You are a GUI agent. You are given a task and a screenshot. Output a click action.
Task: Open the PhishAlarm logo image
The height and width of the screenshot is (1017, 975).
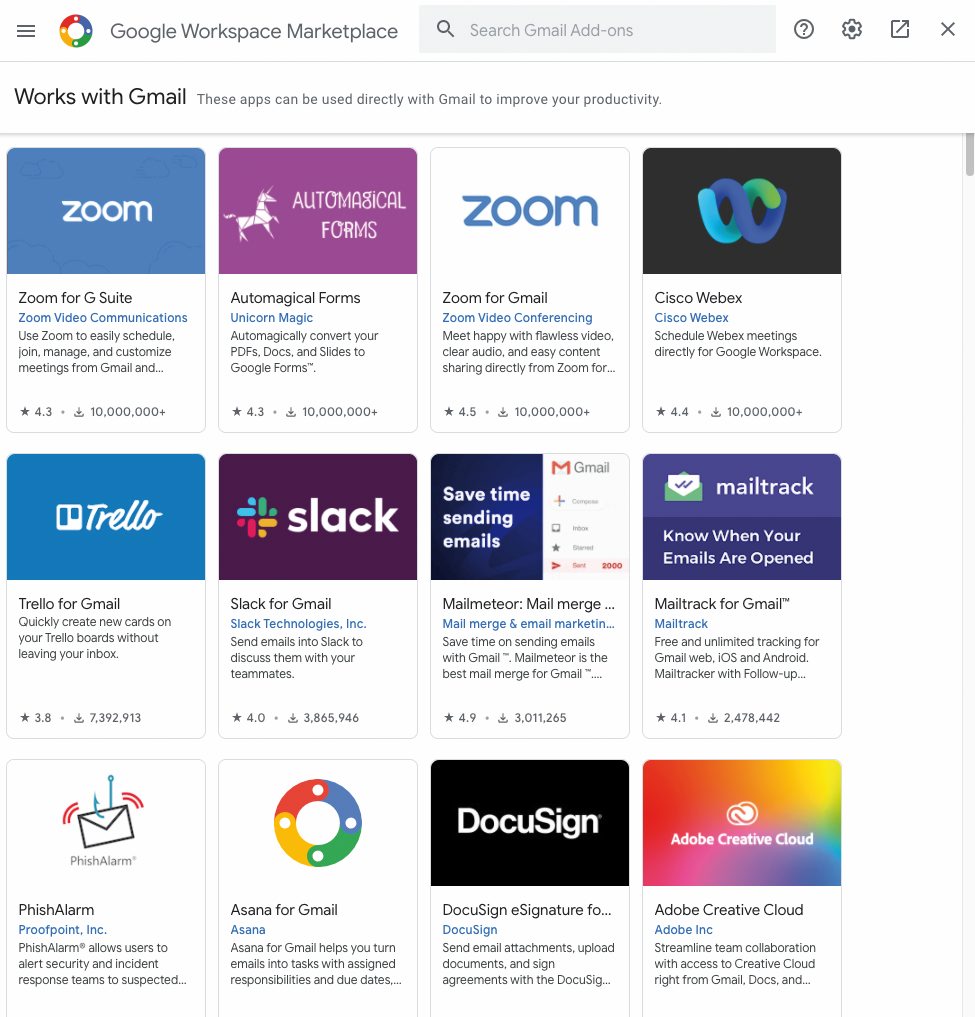106,823
